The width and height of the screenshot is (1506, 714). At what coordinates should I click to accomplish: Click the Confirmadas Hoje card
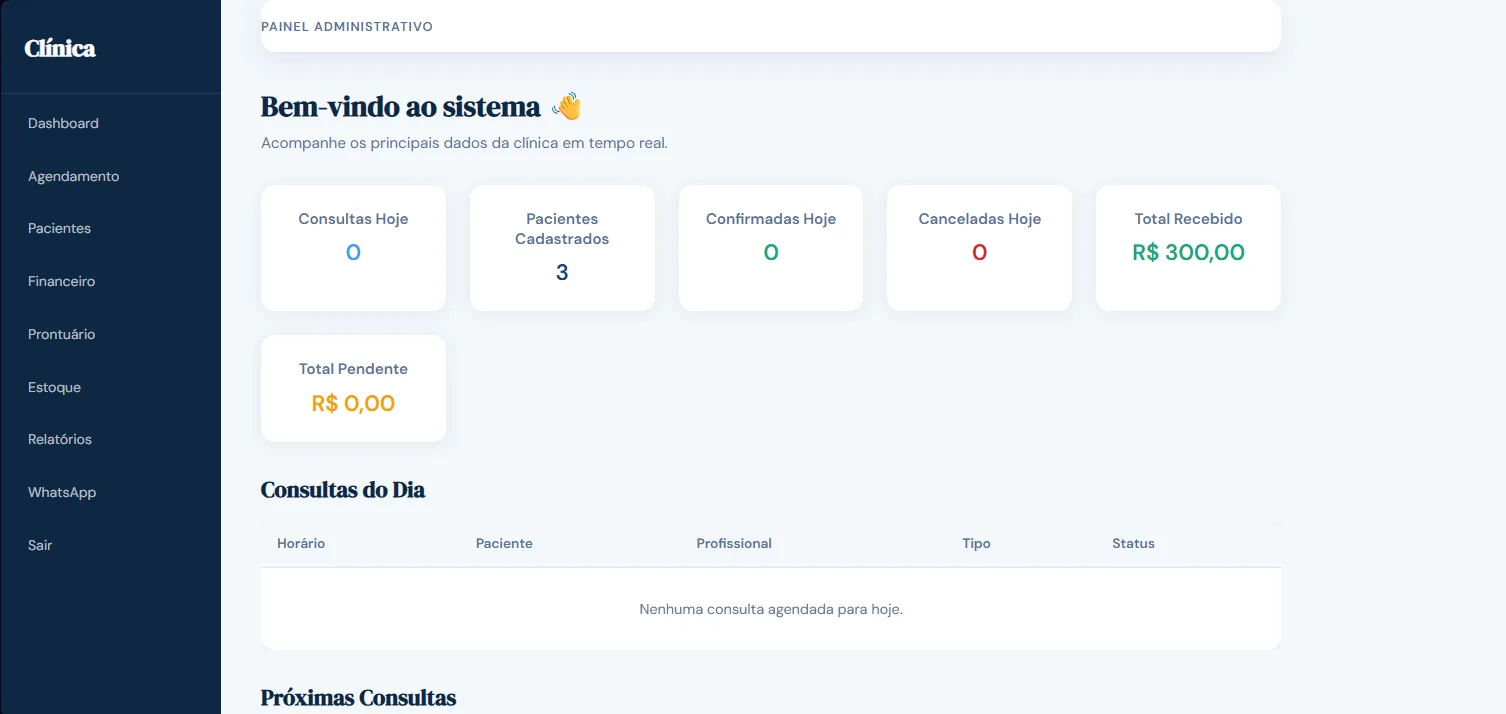pos(771,248)
